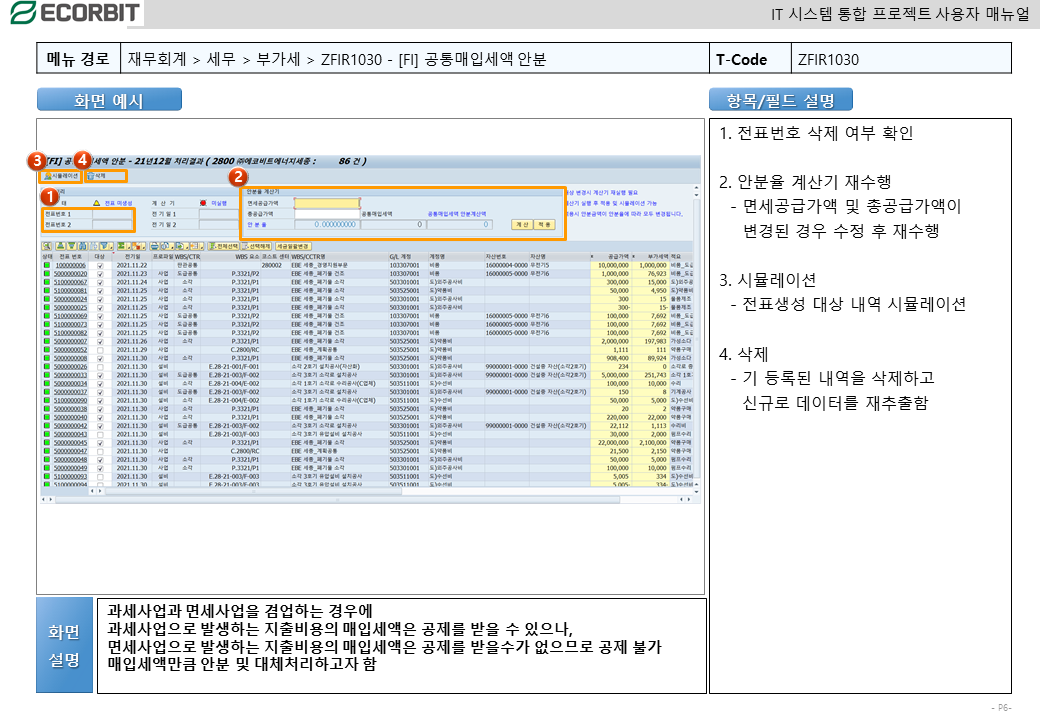
Task: Uncheck the 대상 checkbox for document 100000006
Action: coord(99,265)
